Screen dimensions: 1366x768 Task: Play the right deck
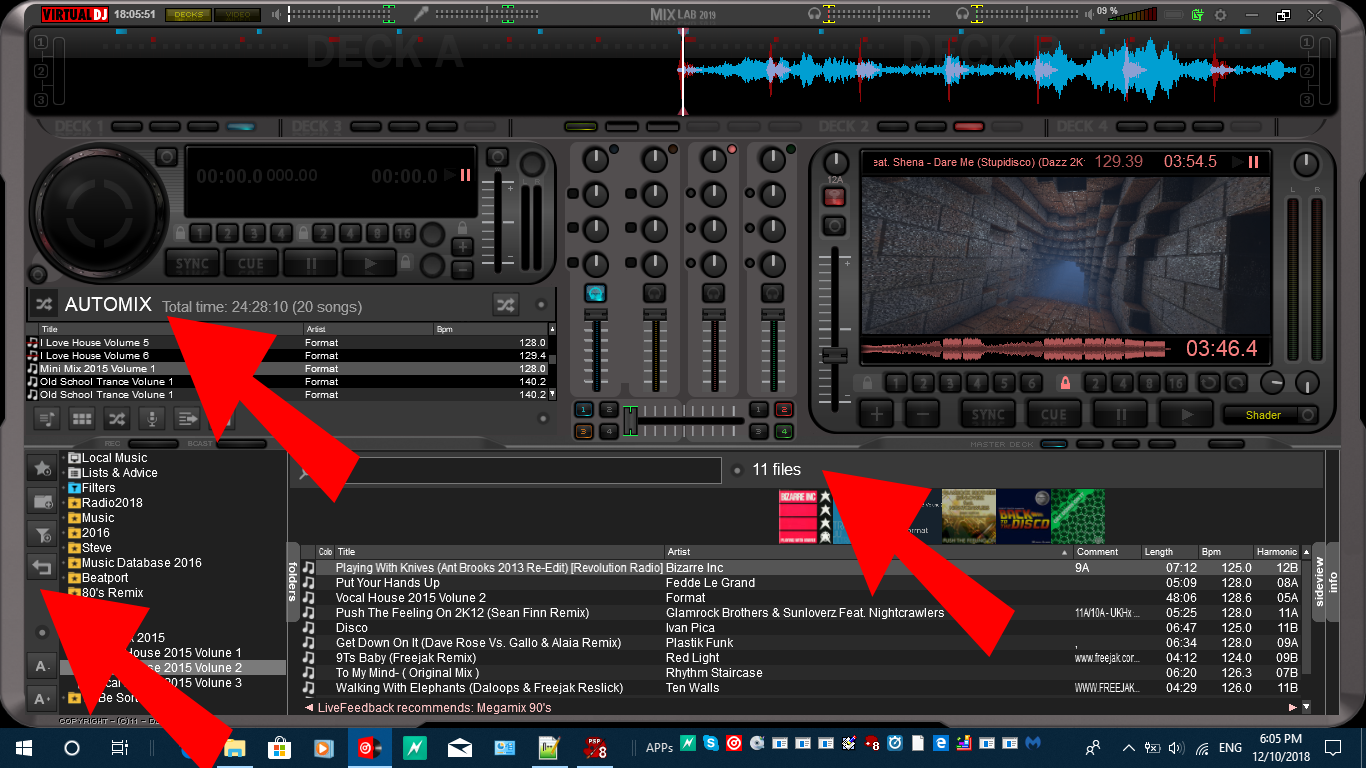pos(1186,414)
